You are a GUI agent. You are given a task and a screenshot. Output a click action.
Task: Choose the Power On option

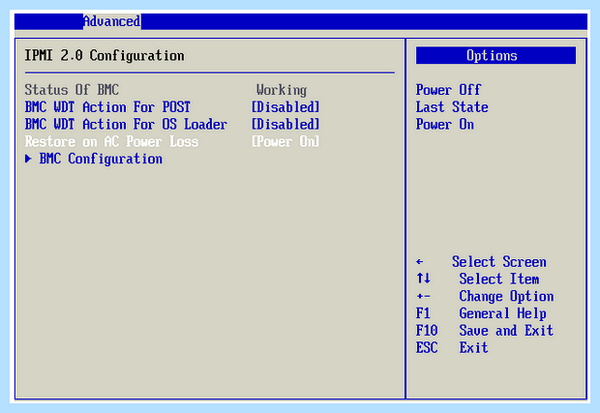[x=445, y=124]
